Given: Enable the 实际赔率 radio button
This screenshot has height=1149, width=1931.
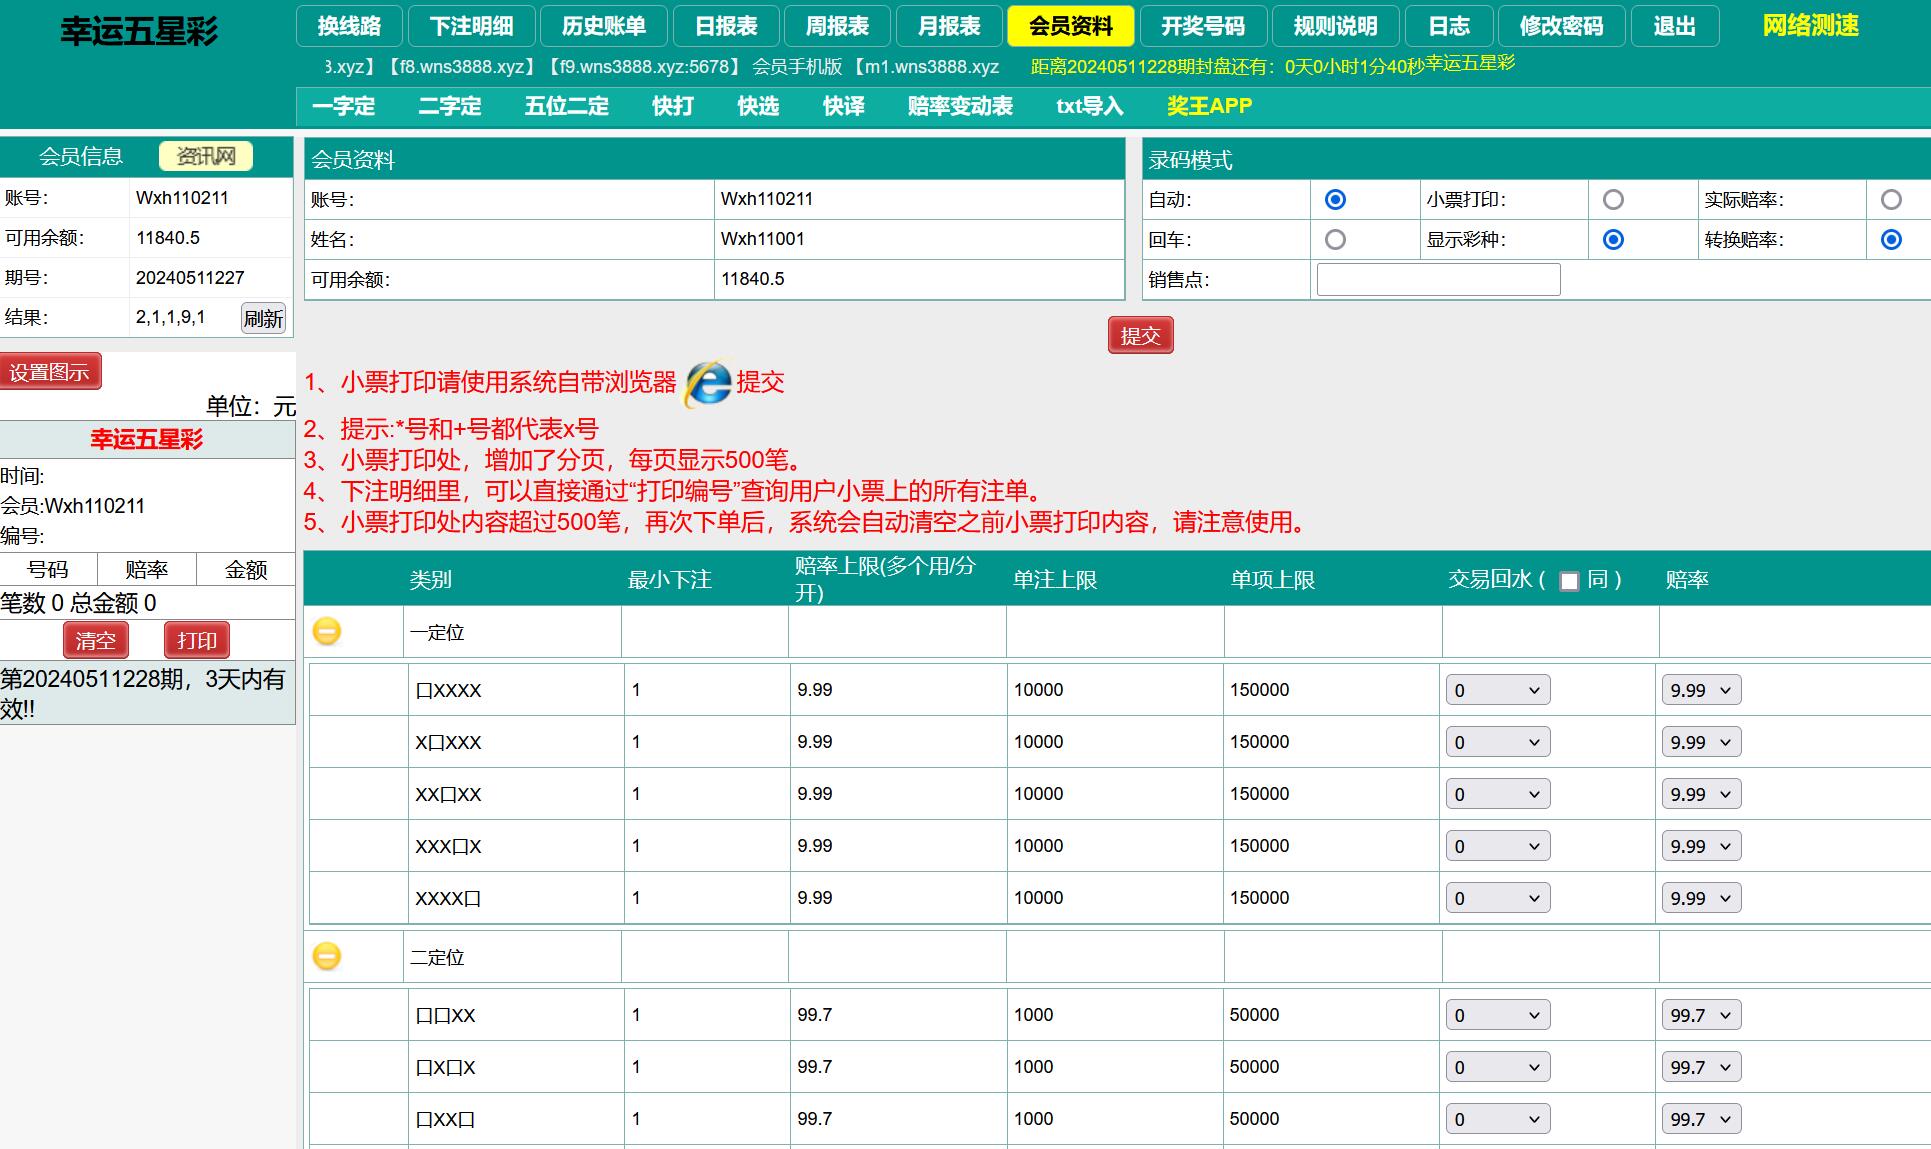Looking at the screenshot, I should (1890, 200).
